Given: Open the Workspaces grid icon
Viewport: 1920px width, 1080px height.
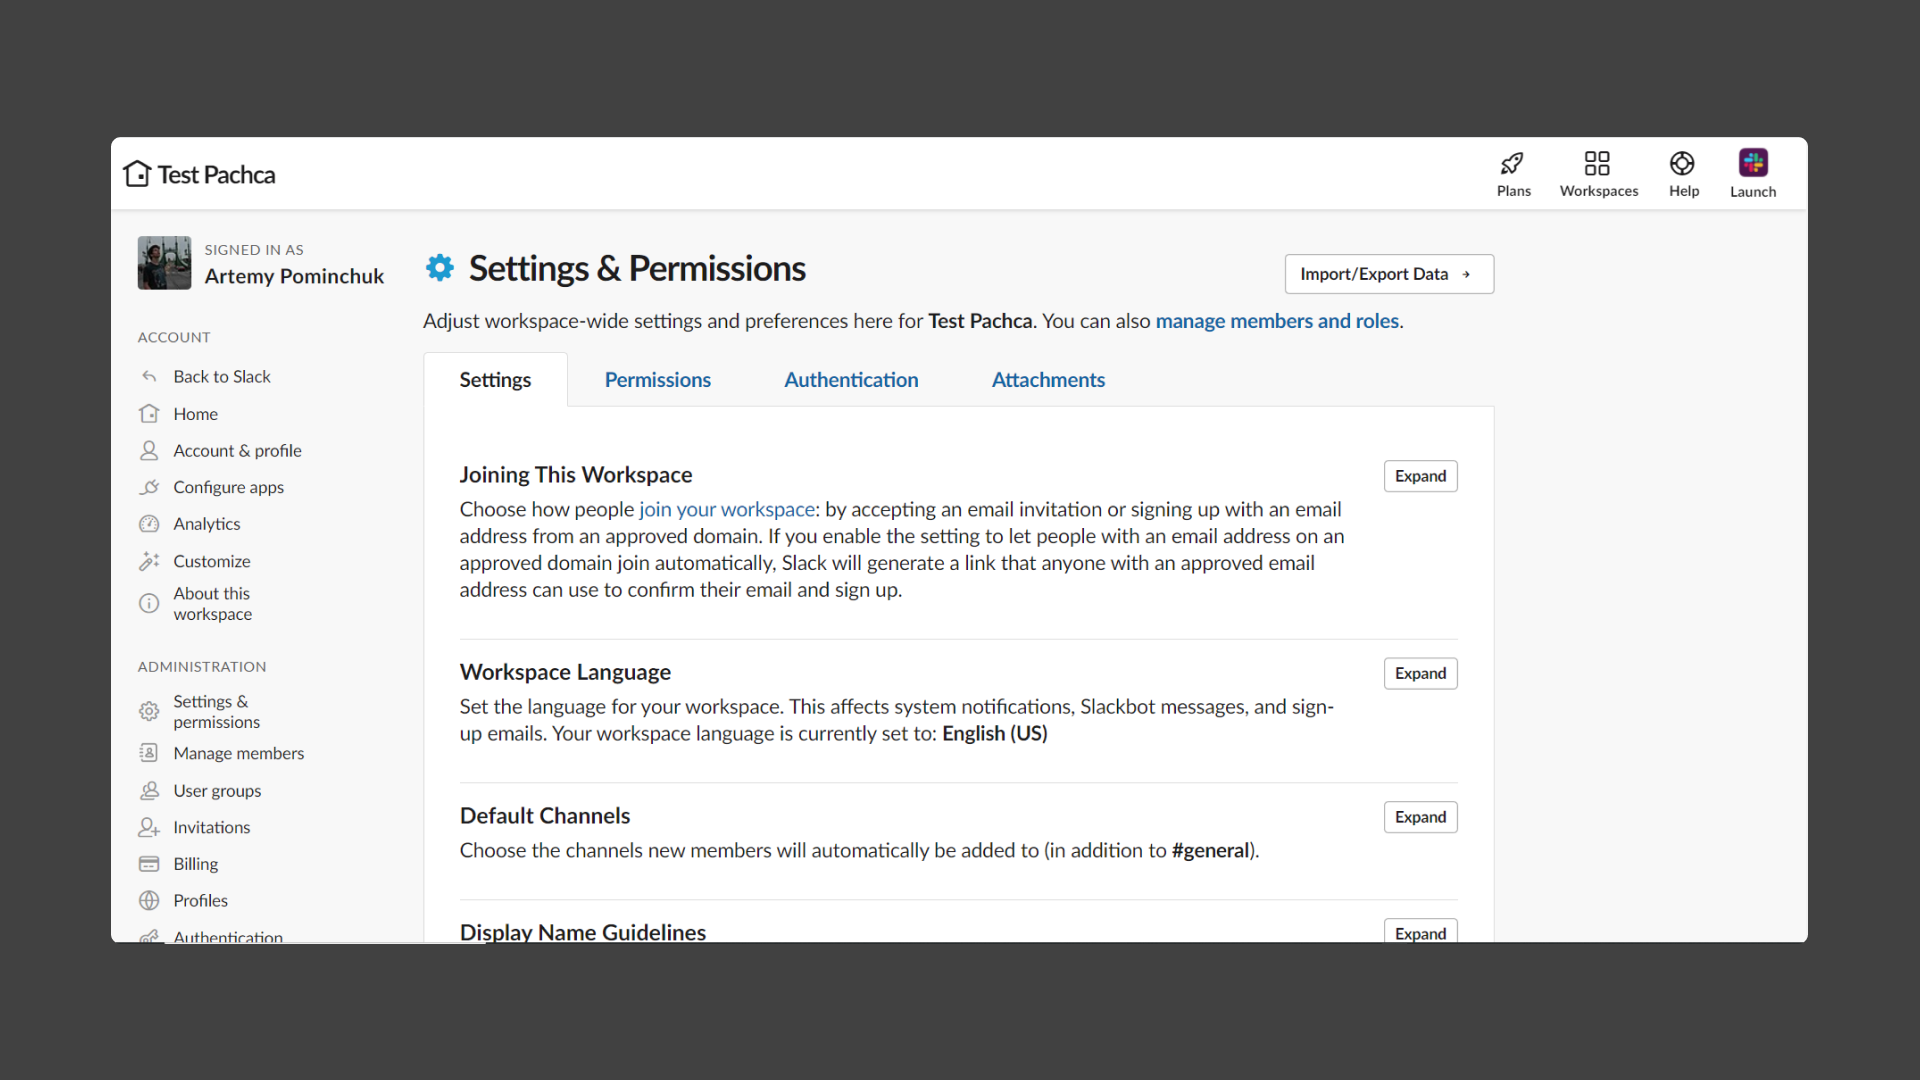Looking at the screenshot, I should [x=1597, y=164].
